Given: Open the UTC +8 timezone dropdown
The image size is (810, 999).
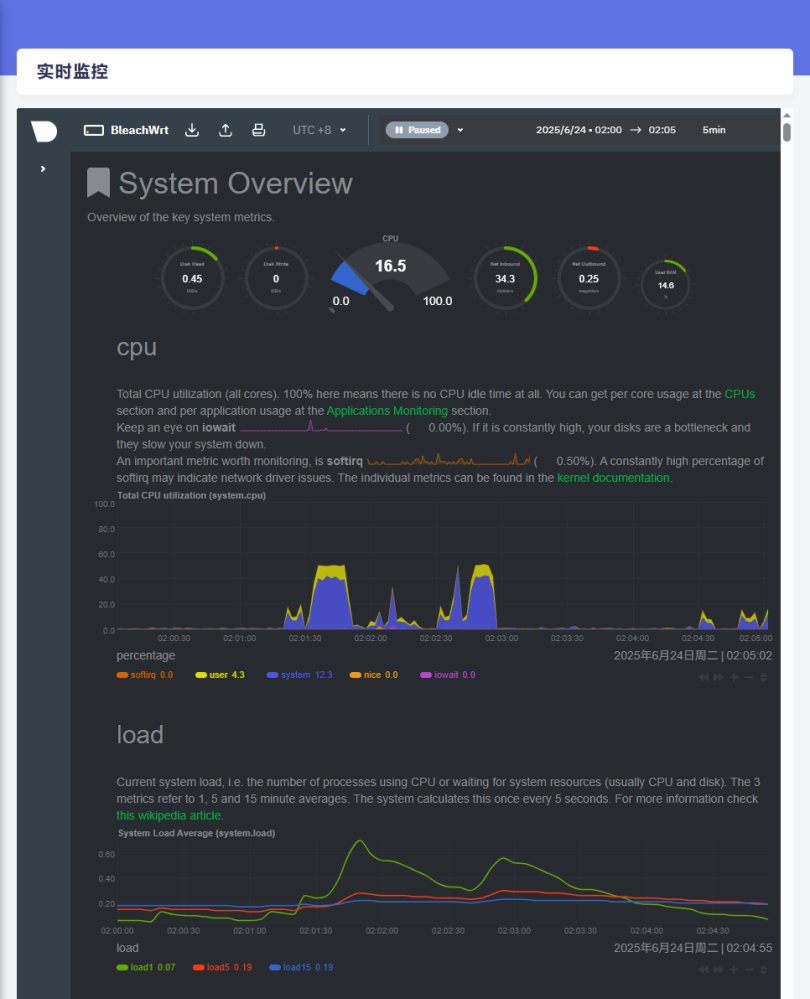Looking at the screenshot, I should 319,130.
